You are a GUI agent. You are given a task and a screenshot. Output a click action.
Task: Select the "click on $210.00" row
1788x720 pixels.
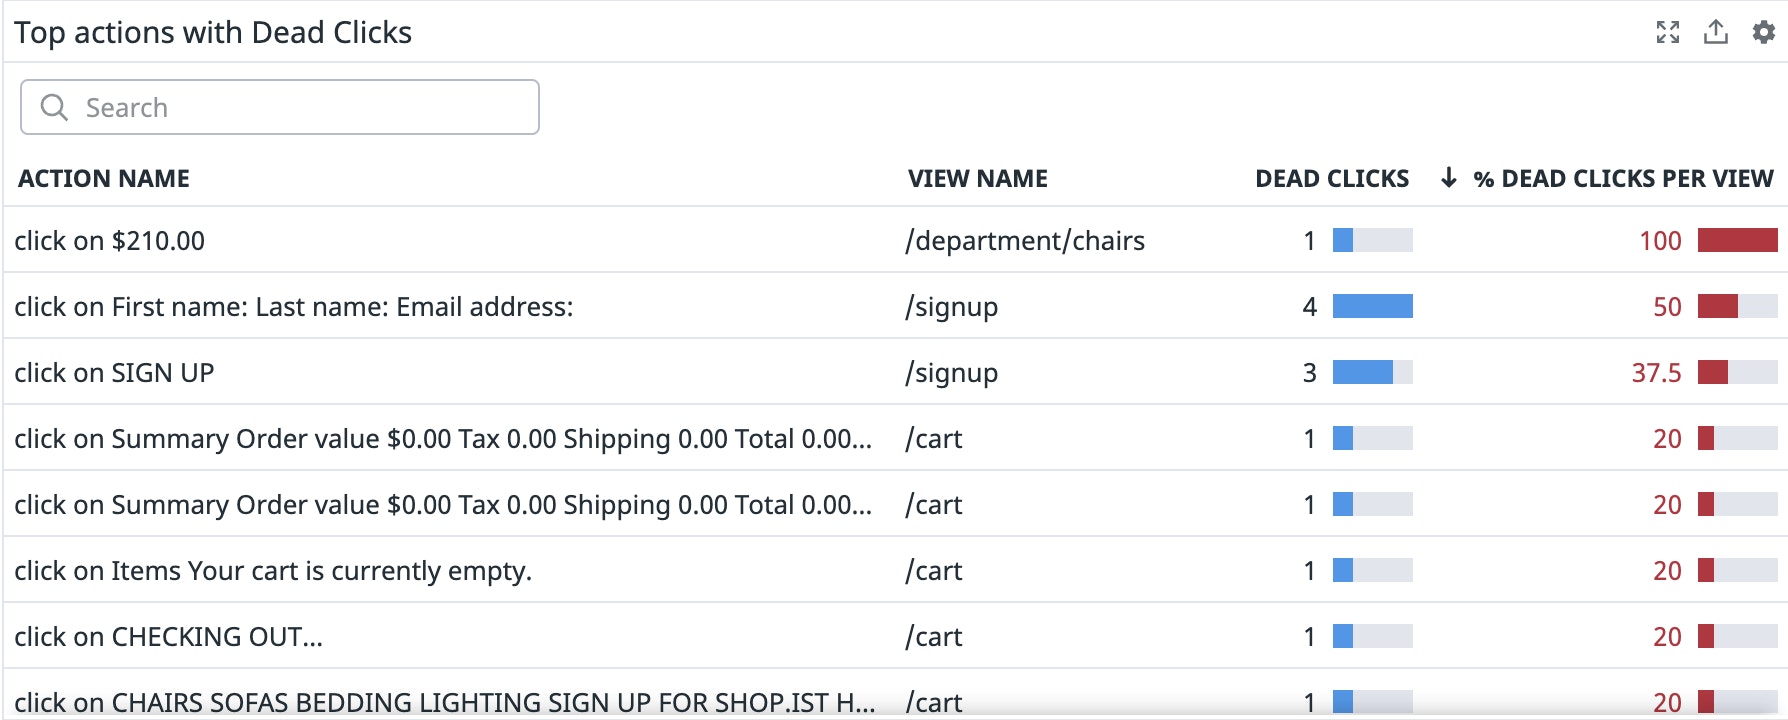(x=110, y=240)
